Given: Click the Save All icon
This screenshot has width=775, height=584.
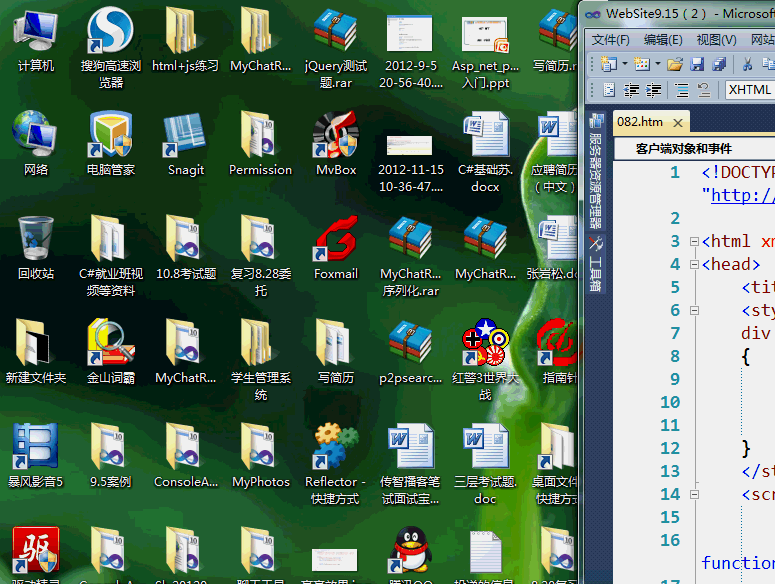Looking at the screenshot, I should (x=718, y=64).
